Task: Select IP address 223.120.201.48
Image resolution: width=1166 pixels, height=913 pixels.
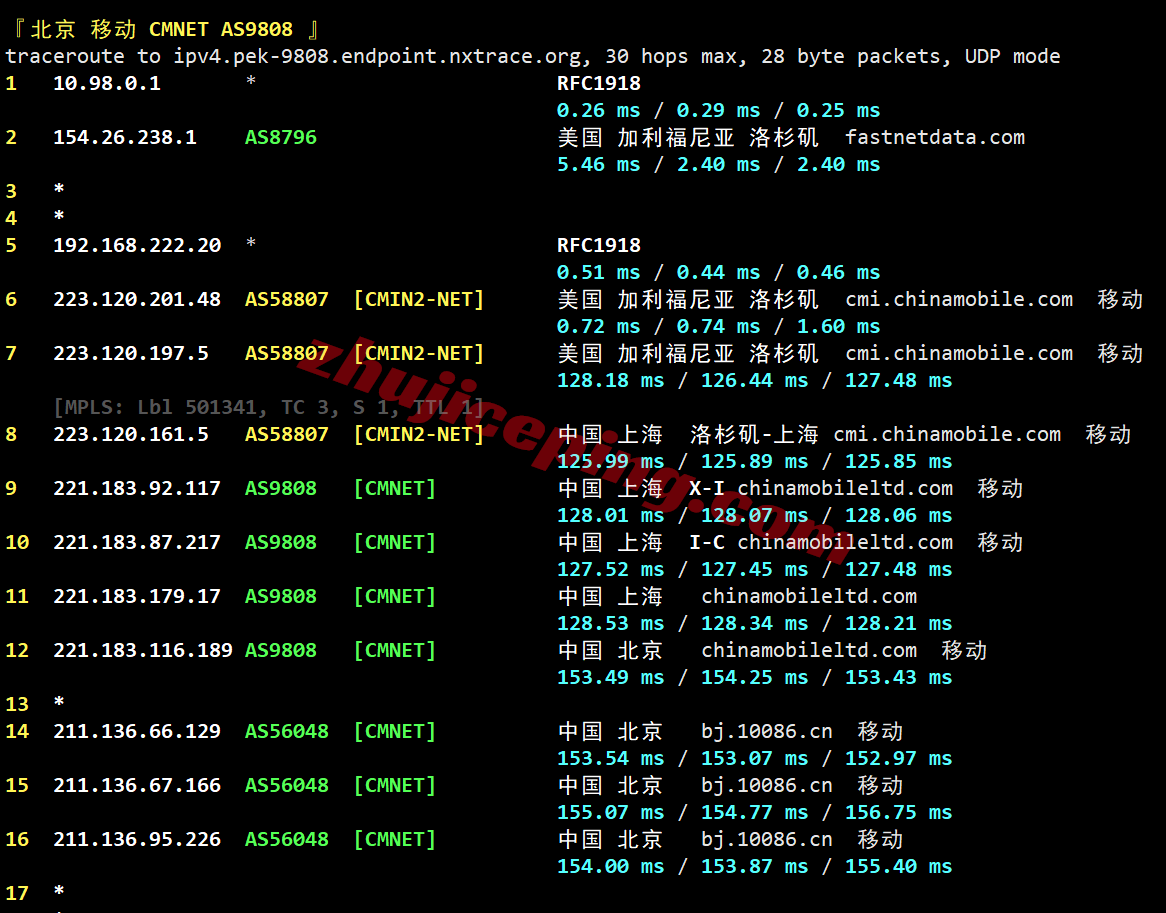Action: (x=138, y=300)
